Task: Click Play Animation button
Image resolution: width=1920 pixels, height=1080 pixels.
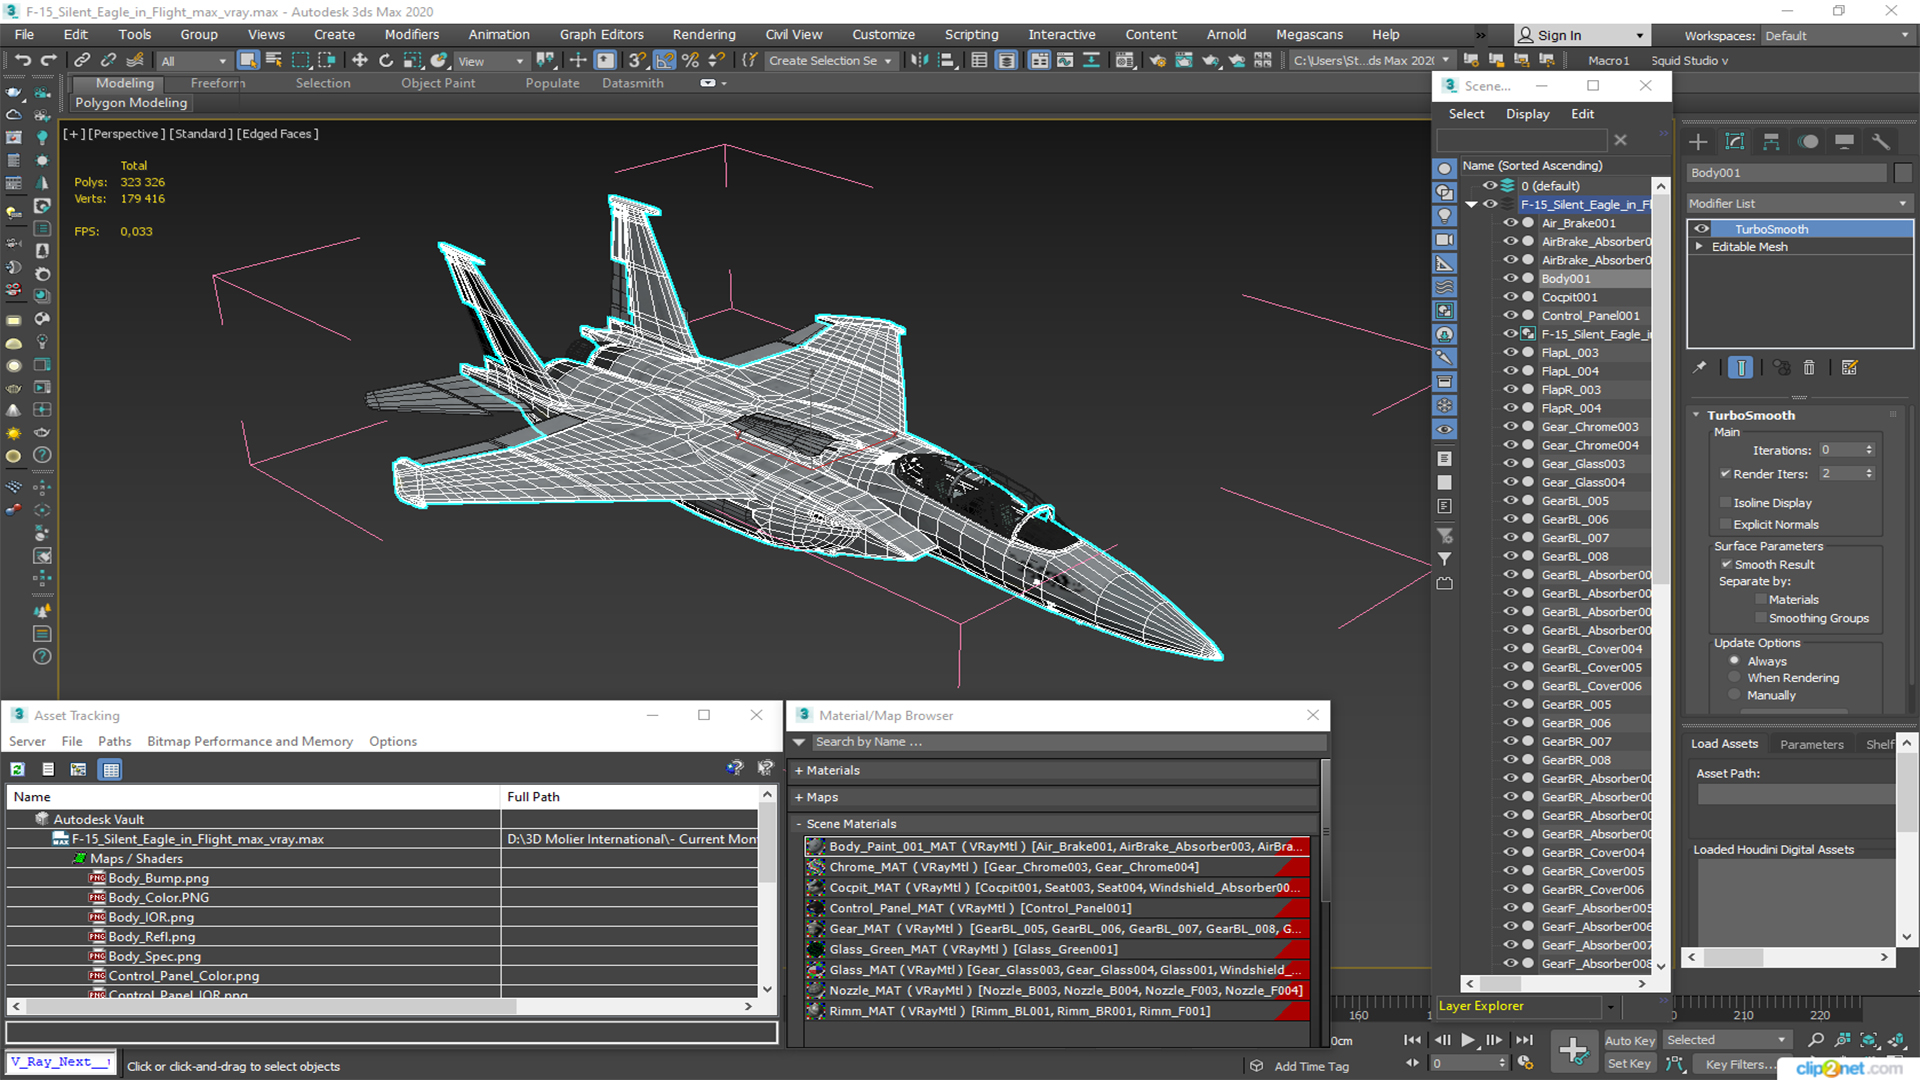Action: point(1467,1040)
